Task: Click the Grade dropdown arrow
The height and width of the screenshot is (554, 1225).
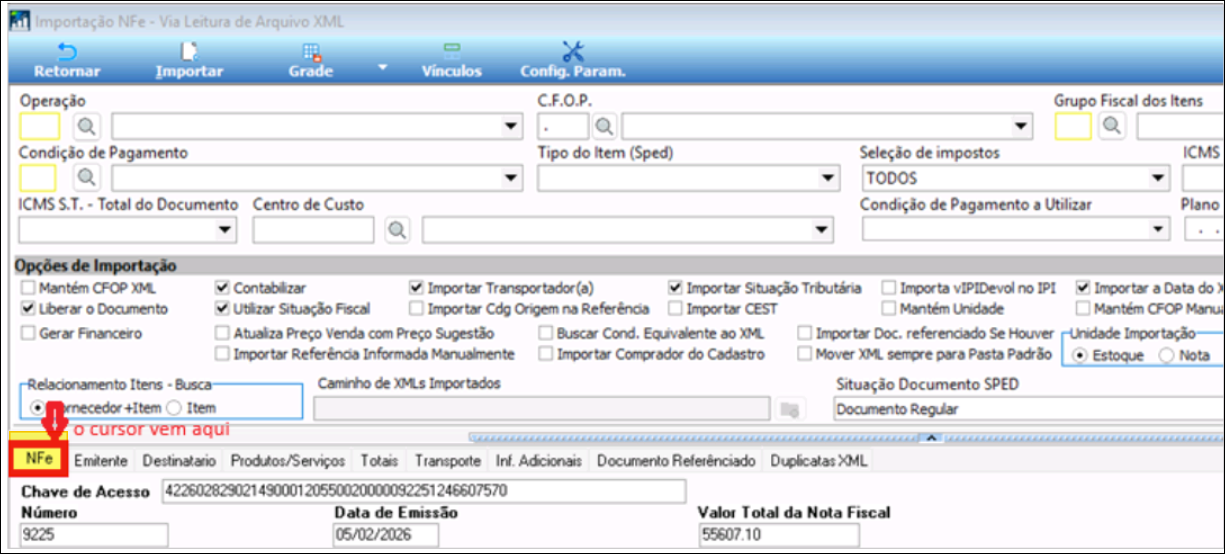Action: click(x=381, y=68)
